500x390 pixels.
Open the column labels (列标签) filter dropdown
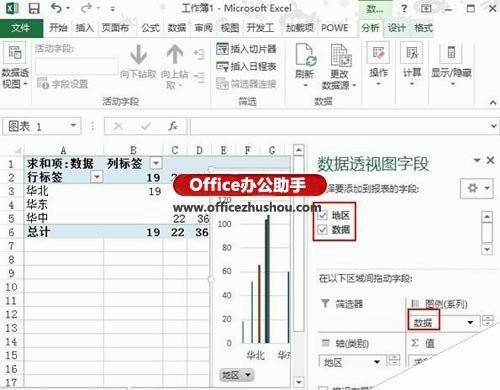155,163
